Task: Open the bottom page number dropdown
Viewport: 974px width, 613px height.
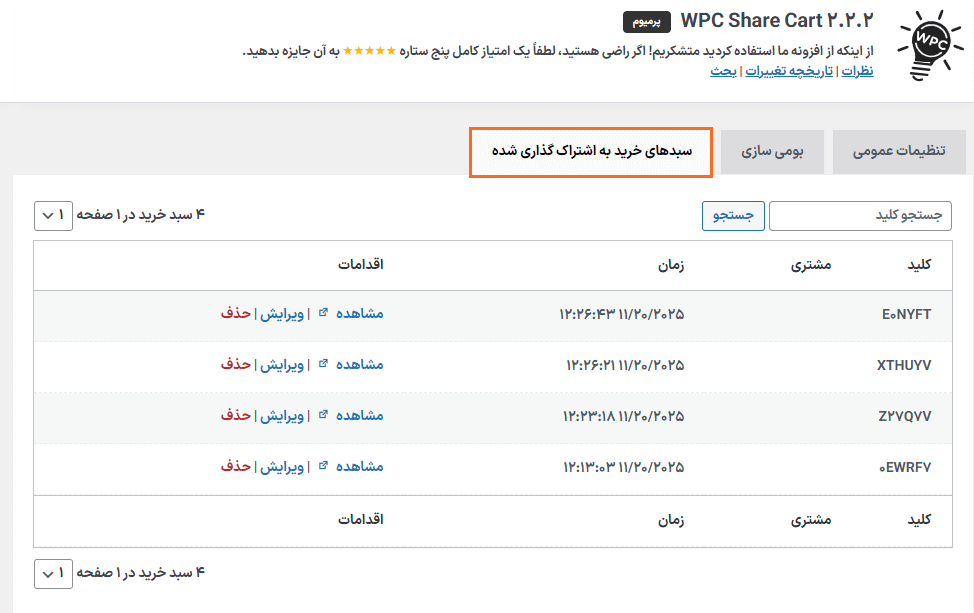Action: (x=53, y=574)
